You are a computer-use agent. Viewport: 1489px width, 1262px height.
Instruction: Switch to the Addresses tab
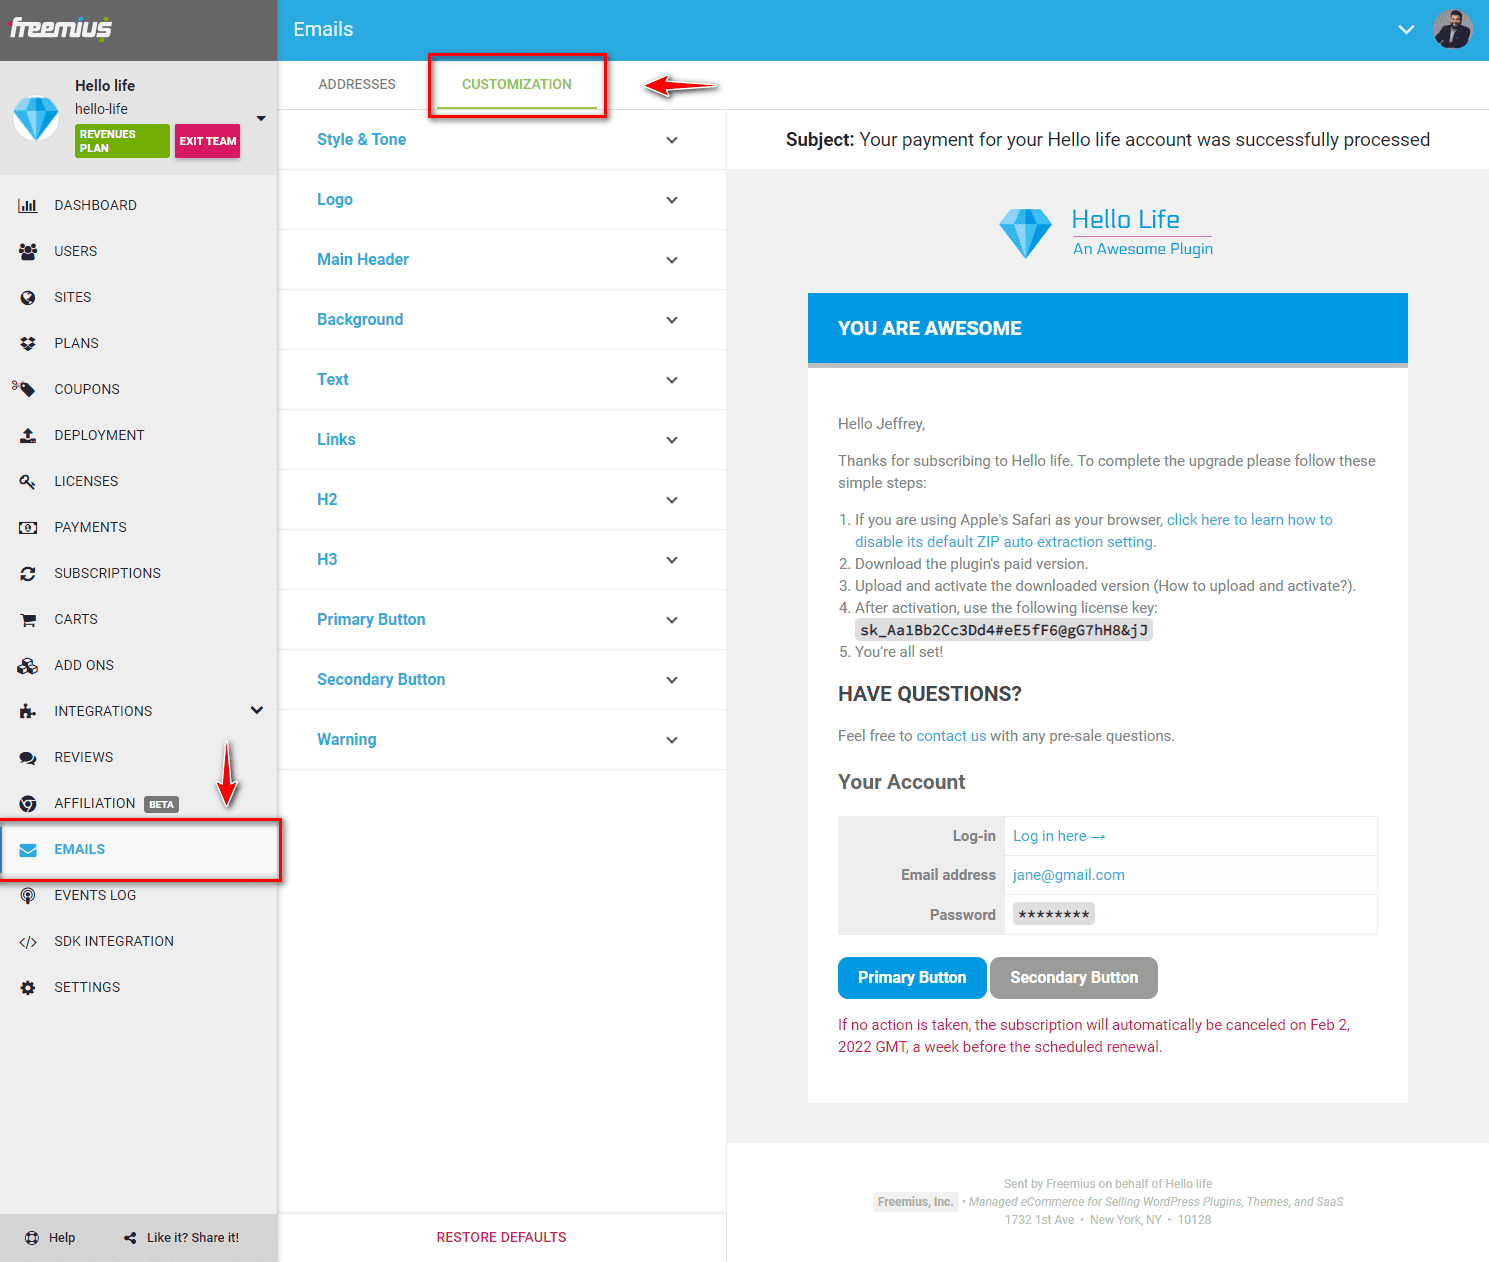[357, 84]
